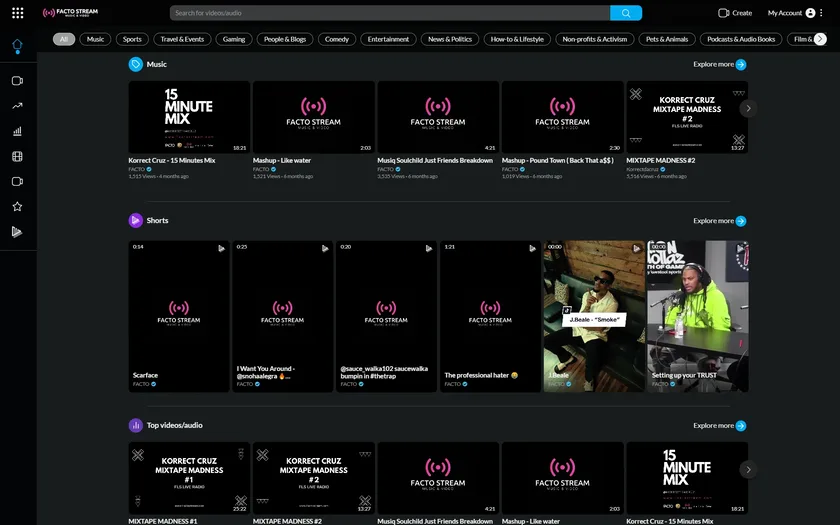The width and height of the screenshot is (840, 525).
Task: Click FACTO channel under Scarface short
Action: (141, 384)
